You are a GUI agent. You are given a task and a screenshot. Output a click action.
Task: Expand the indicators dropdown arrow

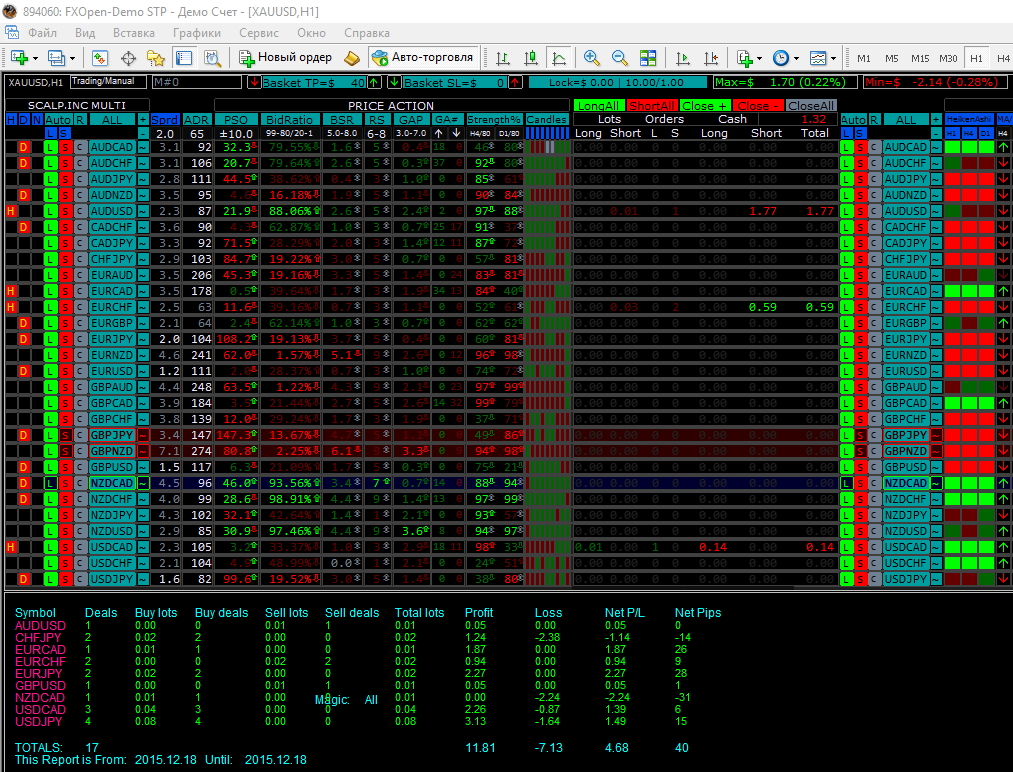point(759,58)
